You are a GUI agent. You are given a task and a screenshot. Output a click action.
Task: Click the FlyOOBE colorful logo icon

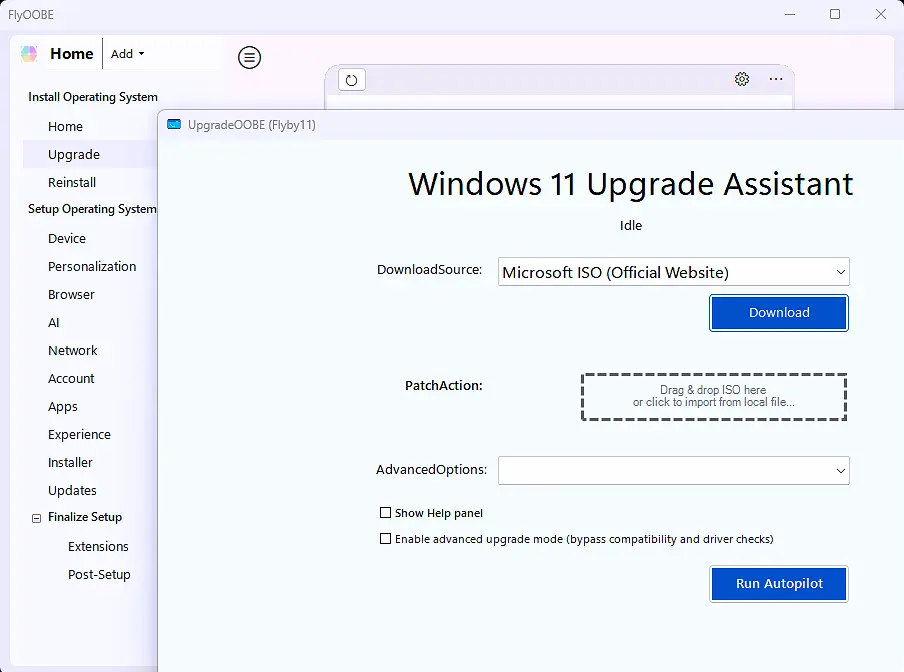(29, 54)
